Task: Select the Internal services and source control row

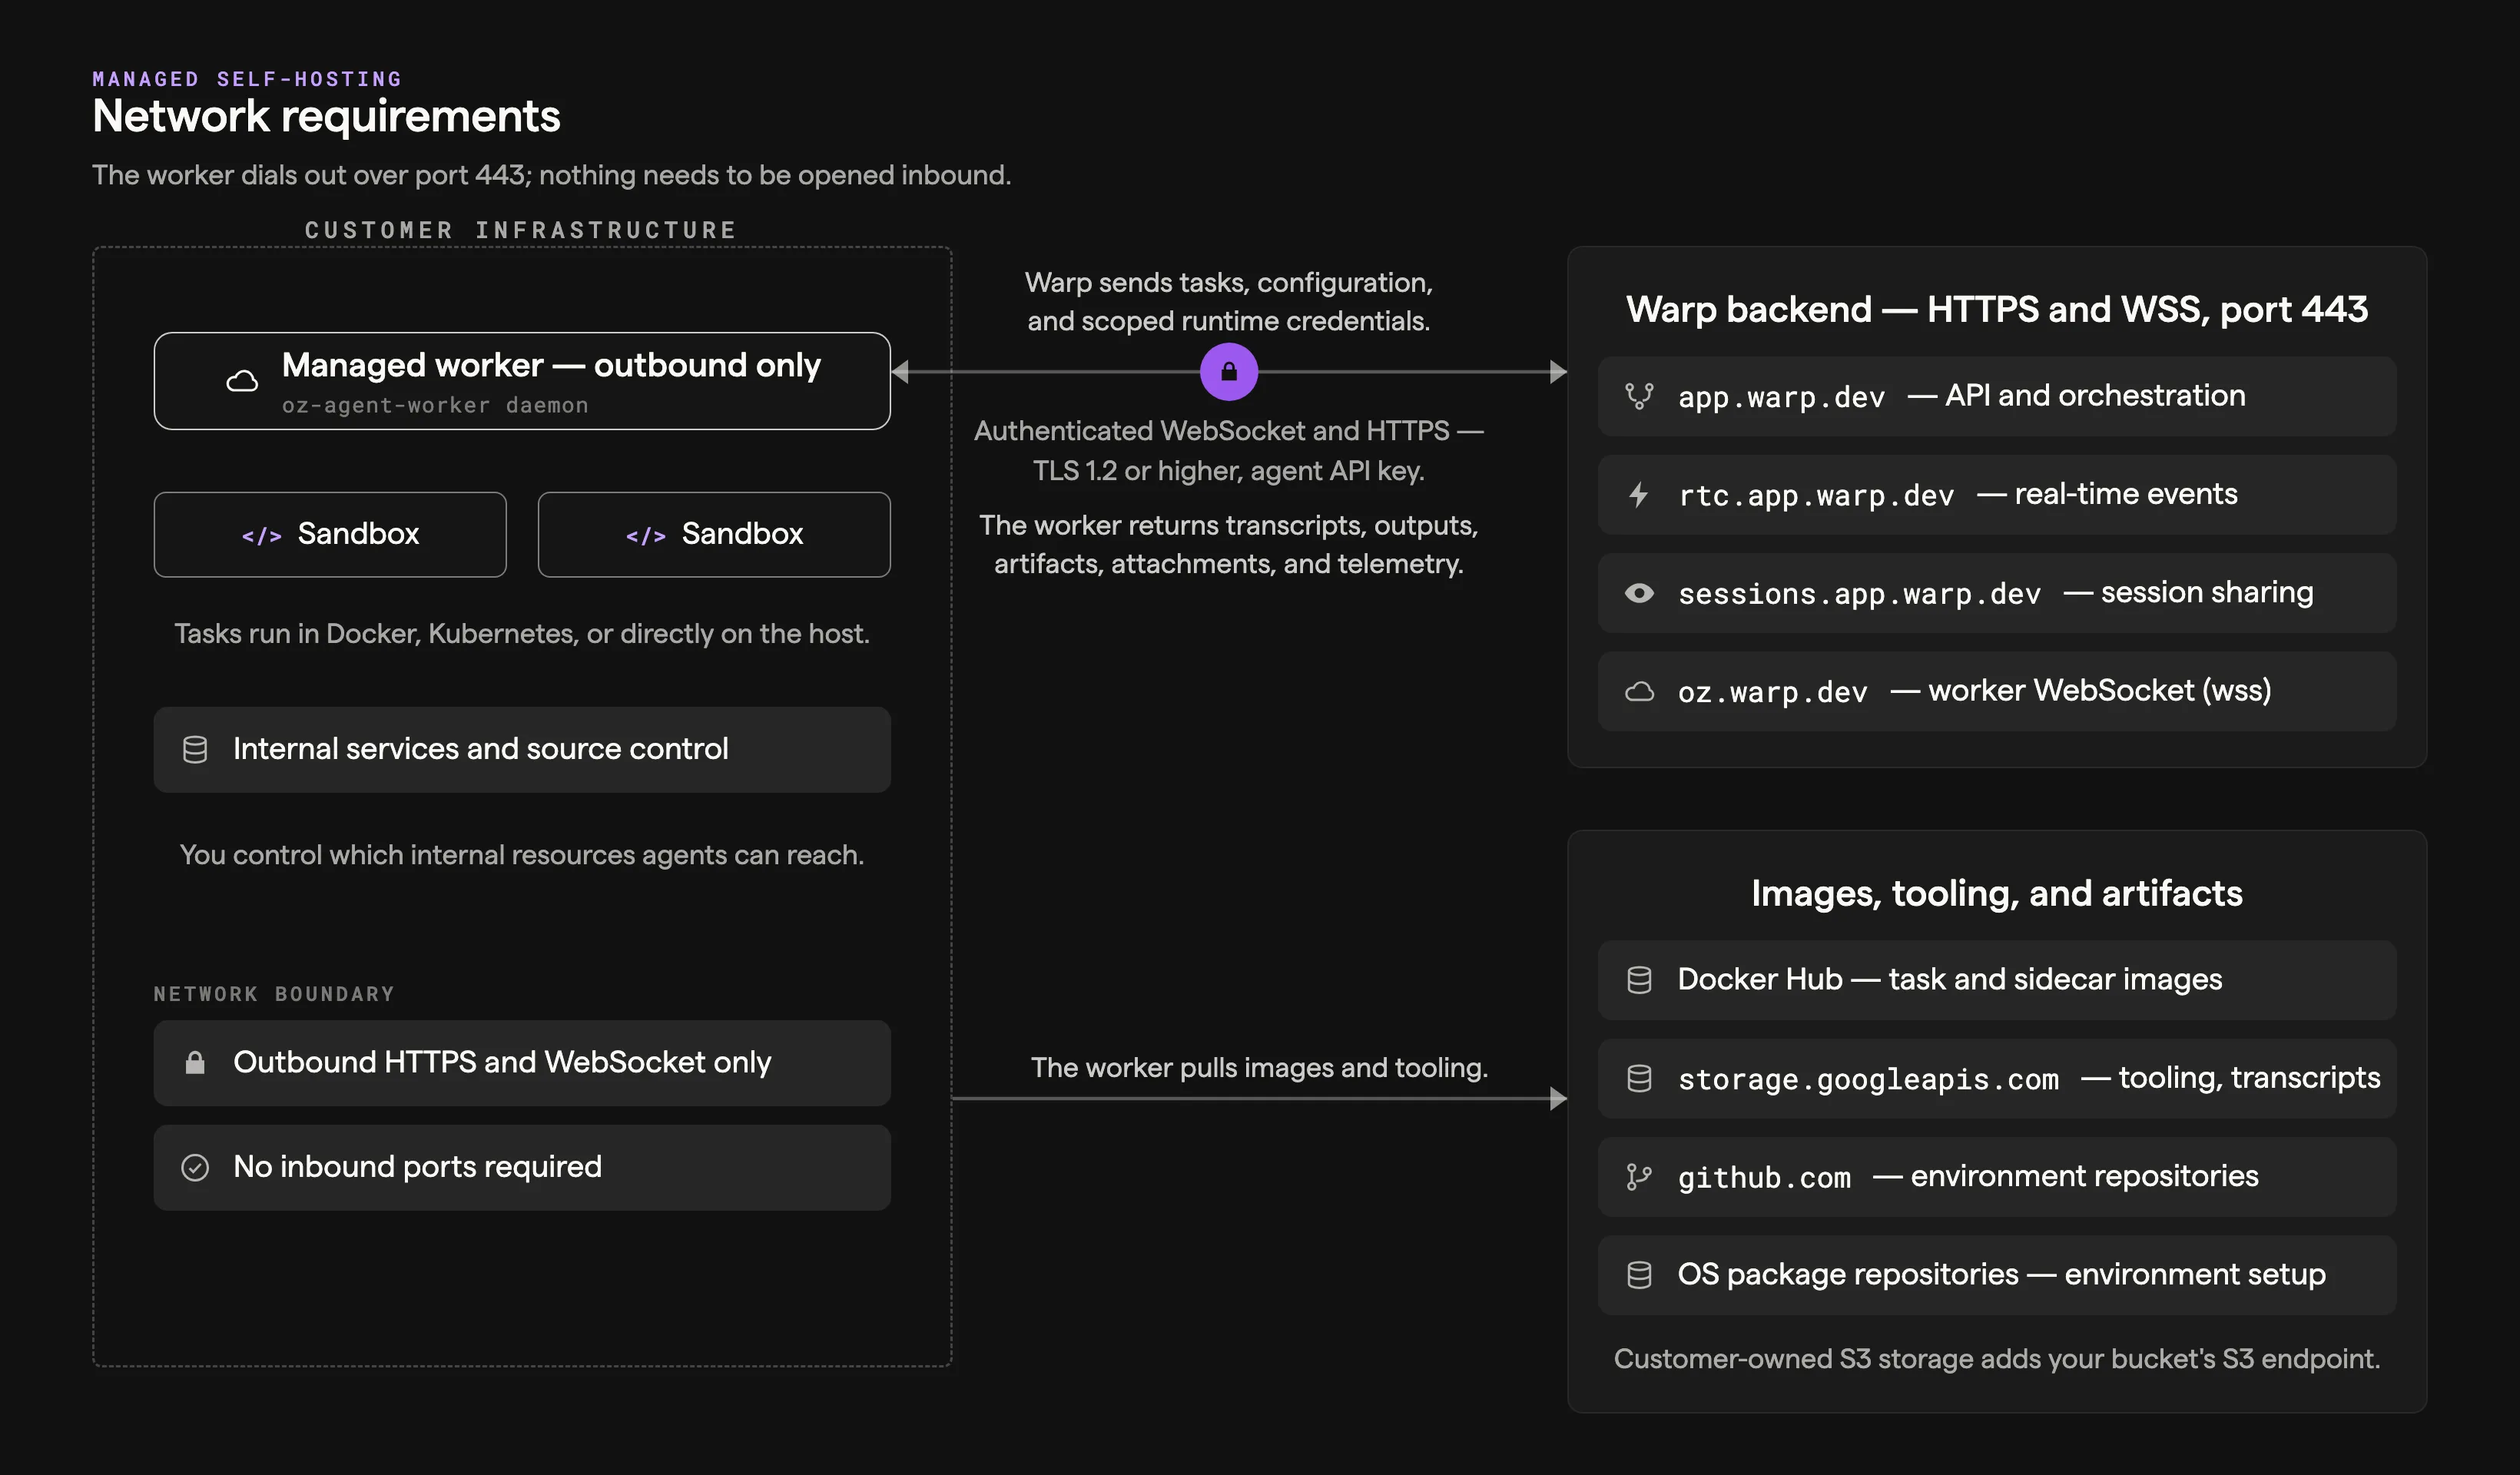Action: point(522,750)
